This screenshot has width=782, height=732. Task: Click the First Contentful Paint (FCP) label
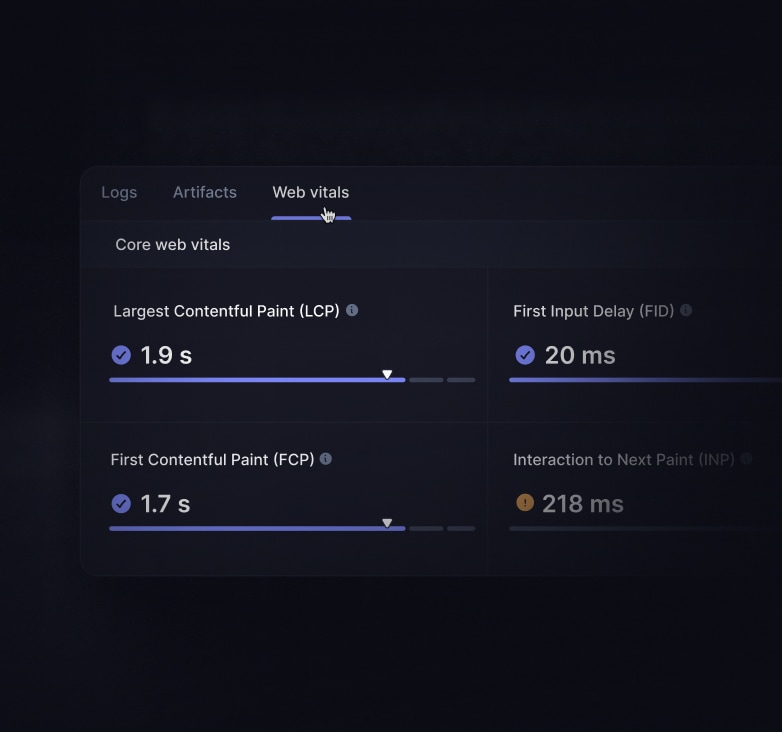pos(212,460)
